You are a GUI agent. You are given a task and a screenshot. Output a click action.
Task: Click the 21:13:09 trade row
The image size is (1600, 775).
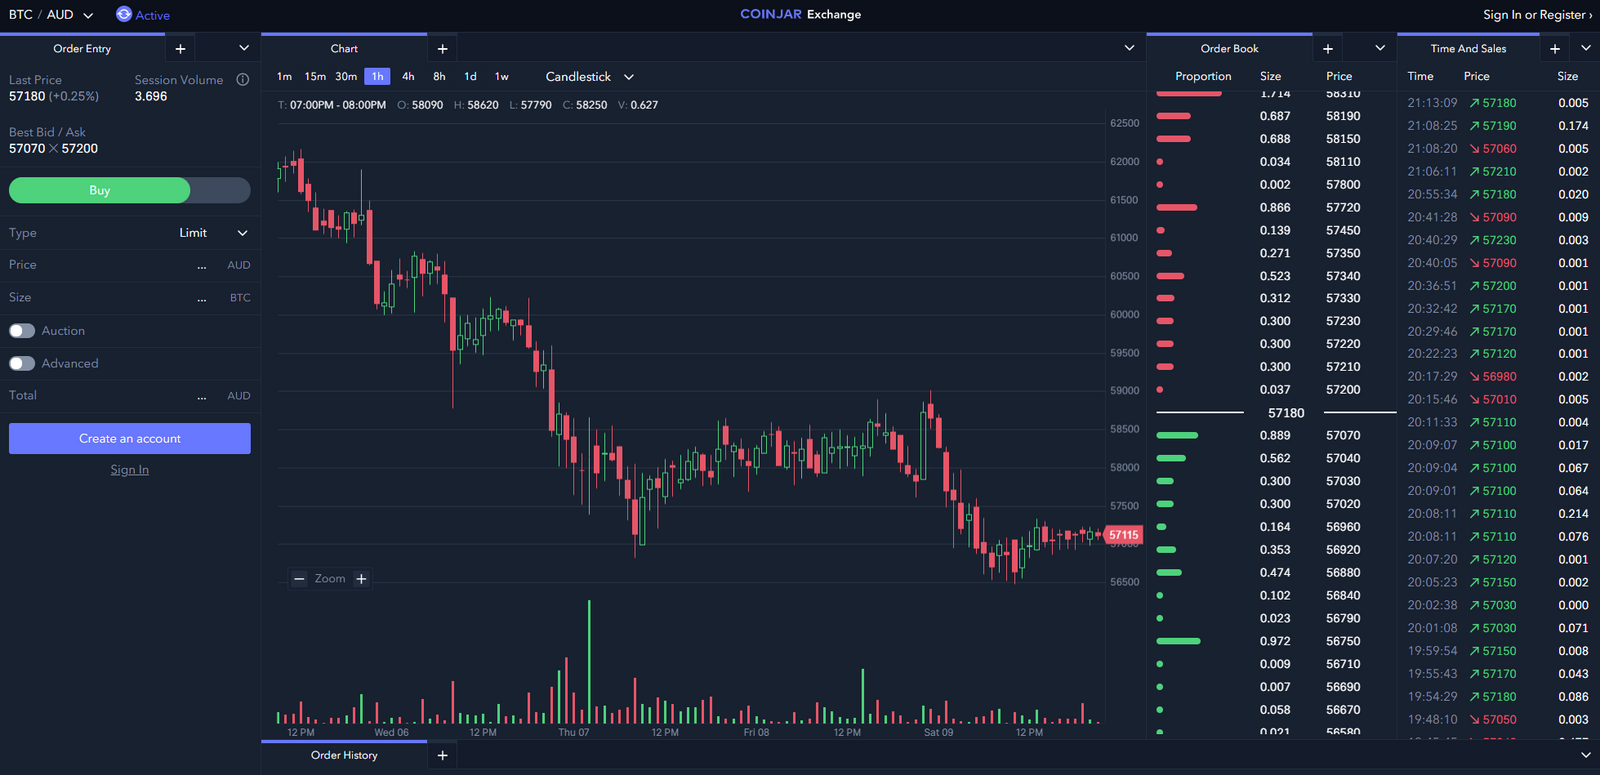pyautogui.click(x=1498, y=103)
